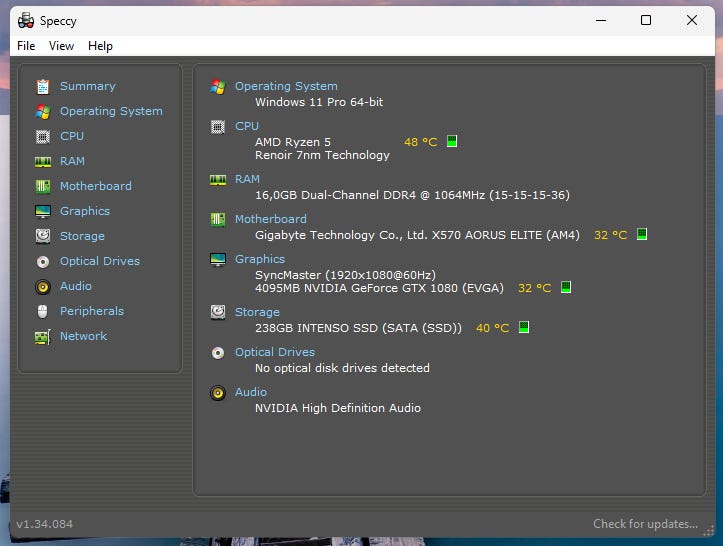Click the Storage drive icon in summary panel
Viewport: 723px width, 546px height.
click(218, 312)
